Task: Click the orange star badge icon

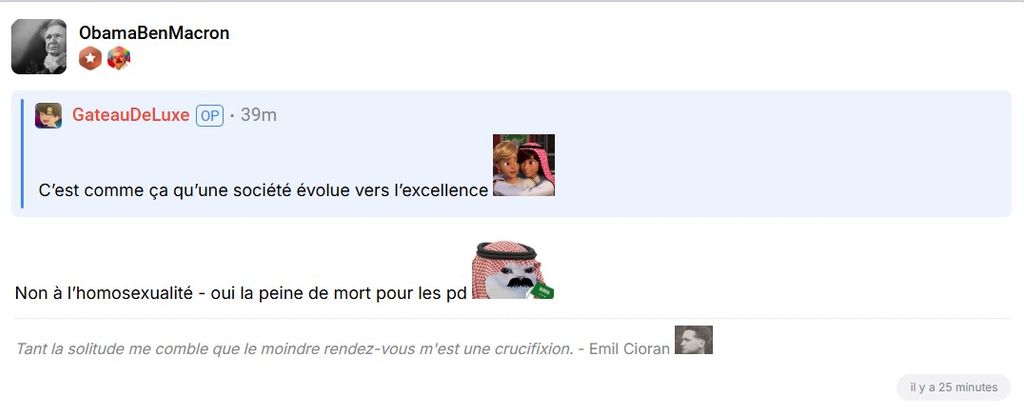Action: (x=90, y=59)
